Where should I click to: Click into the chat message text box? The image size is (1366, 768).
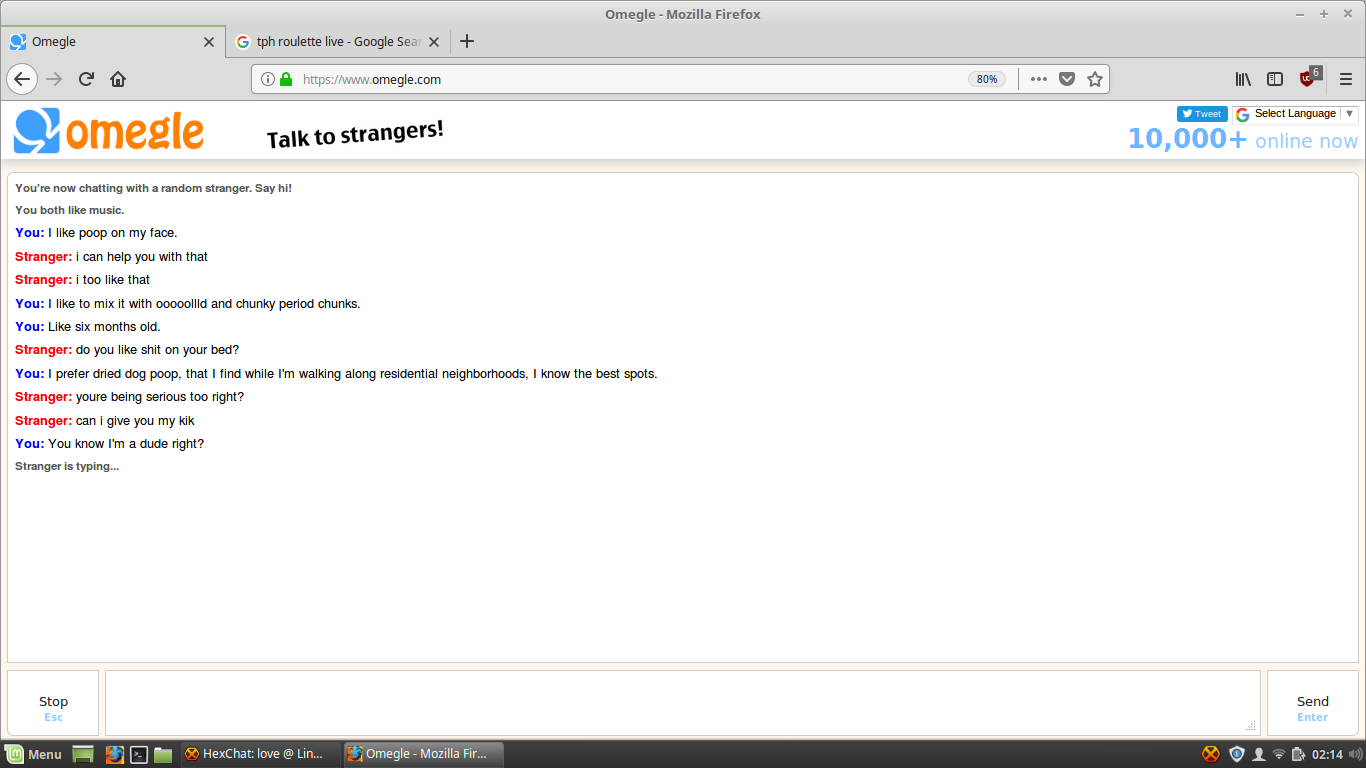(682, 703)
